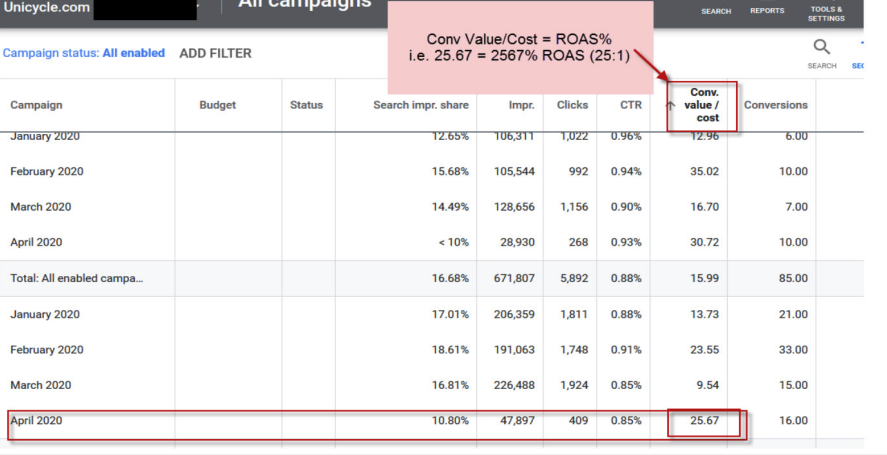
Task: Sort by the Clicks column header
Action: point(572,105)
